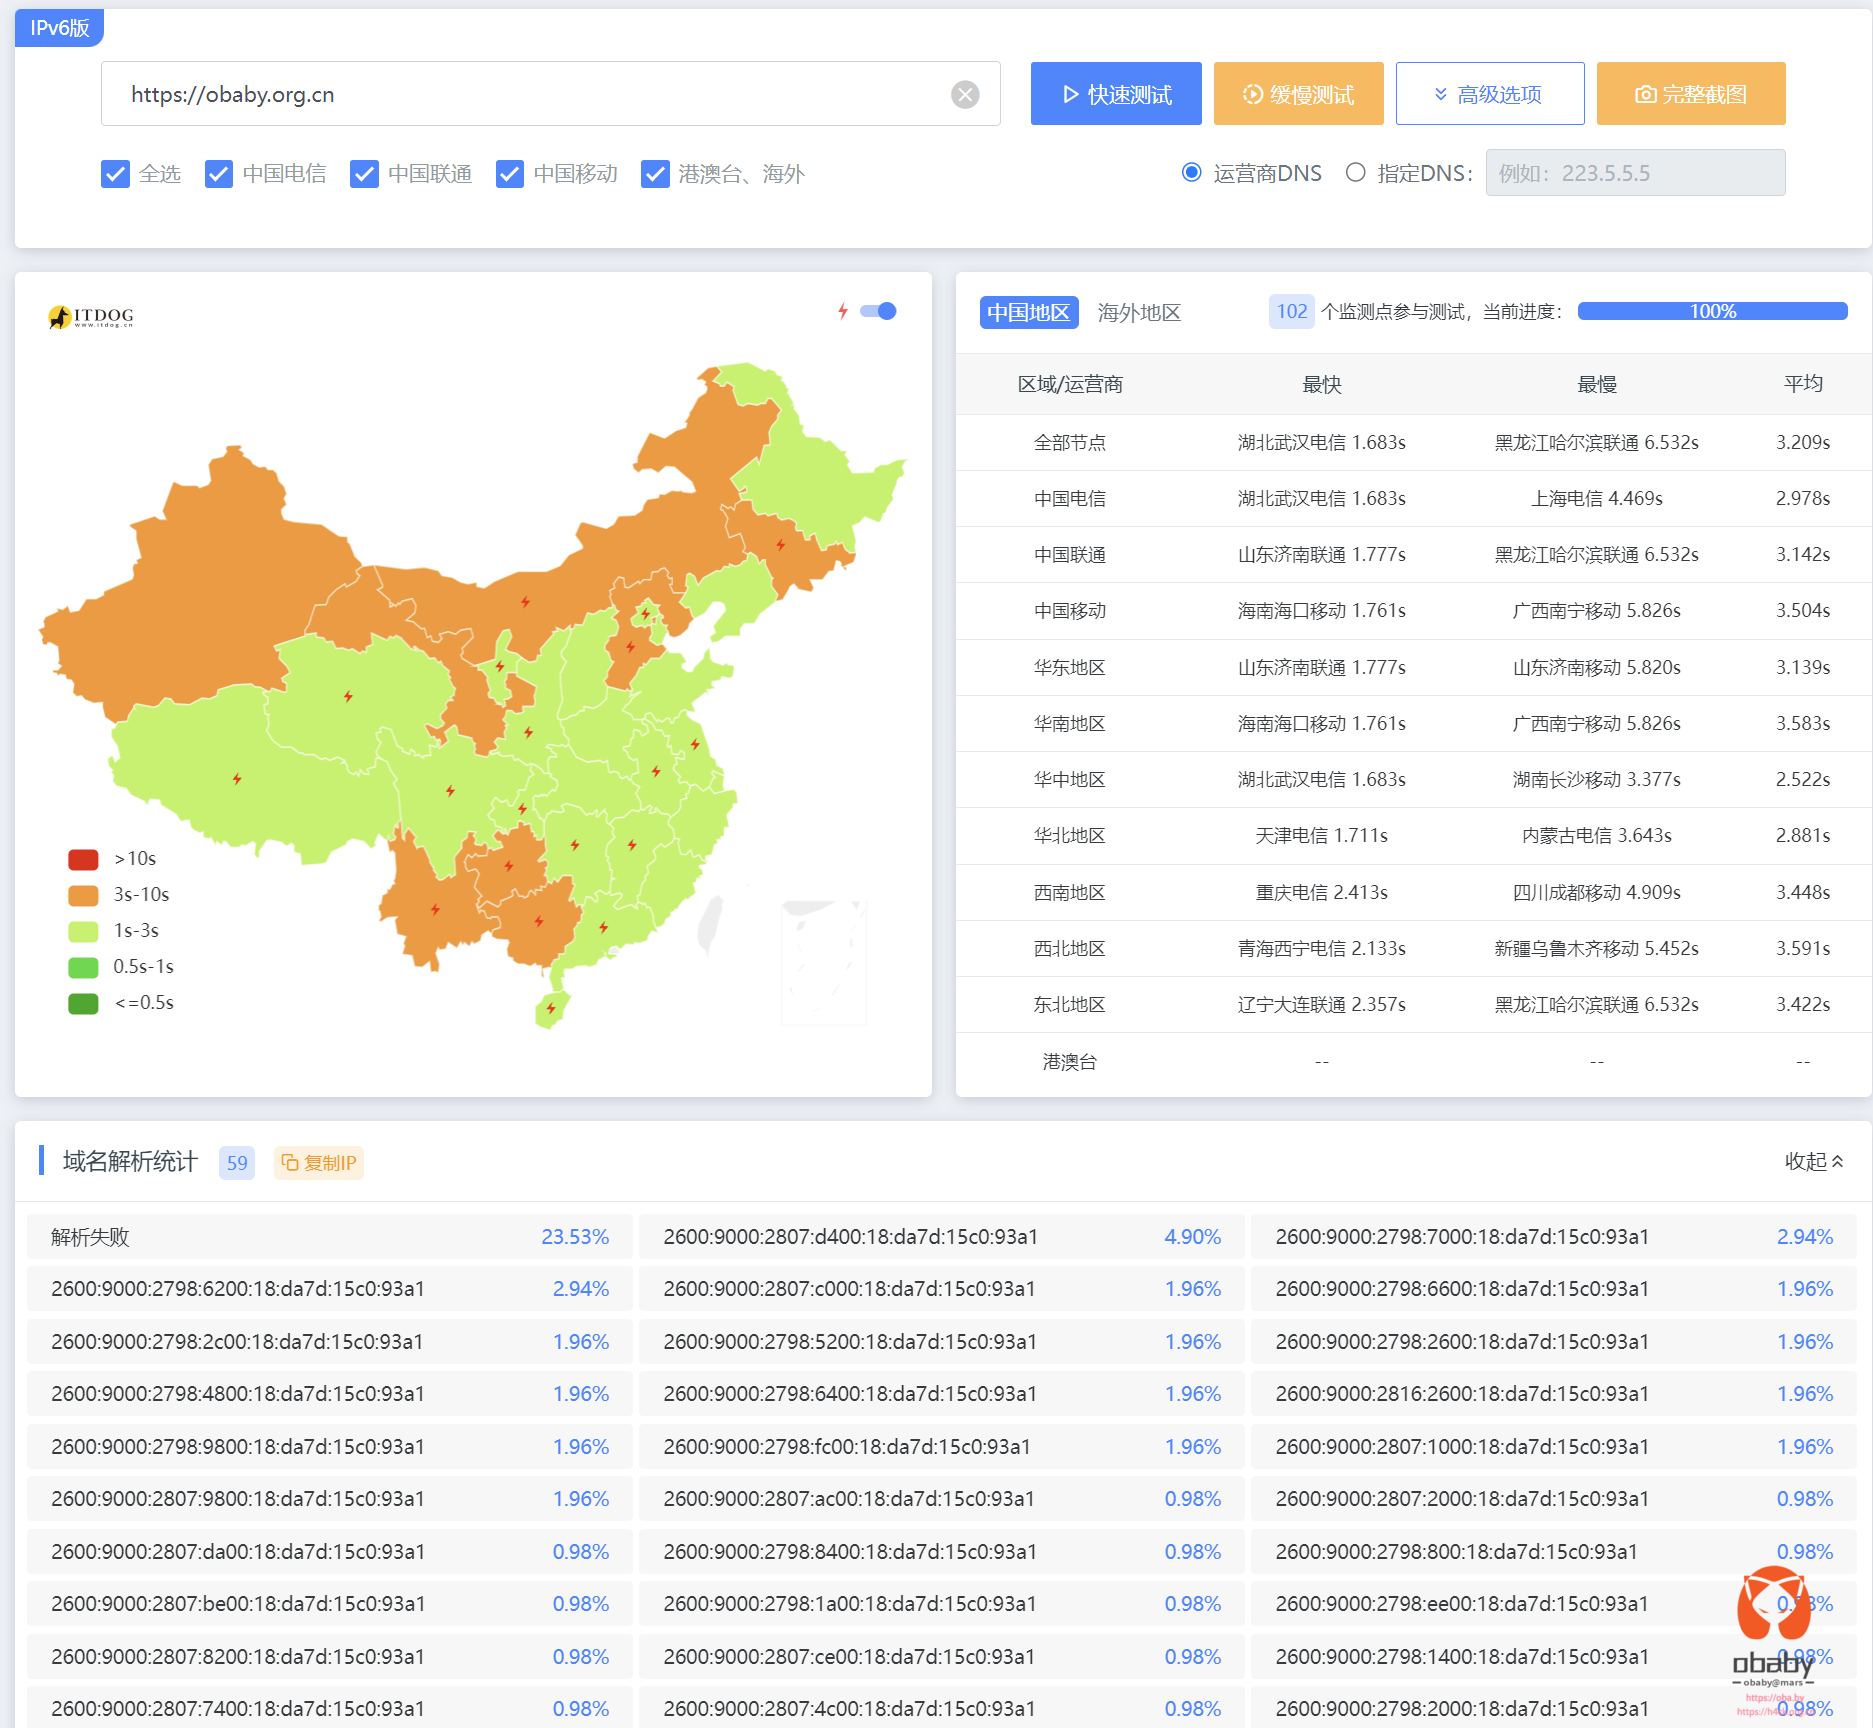Uncheck the 中国电信 checkbox
This screenshot has height=1728, width=1873.
tap(219, 173)
